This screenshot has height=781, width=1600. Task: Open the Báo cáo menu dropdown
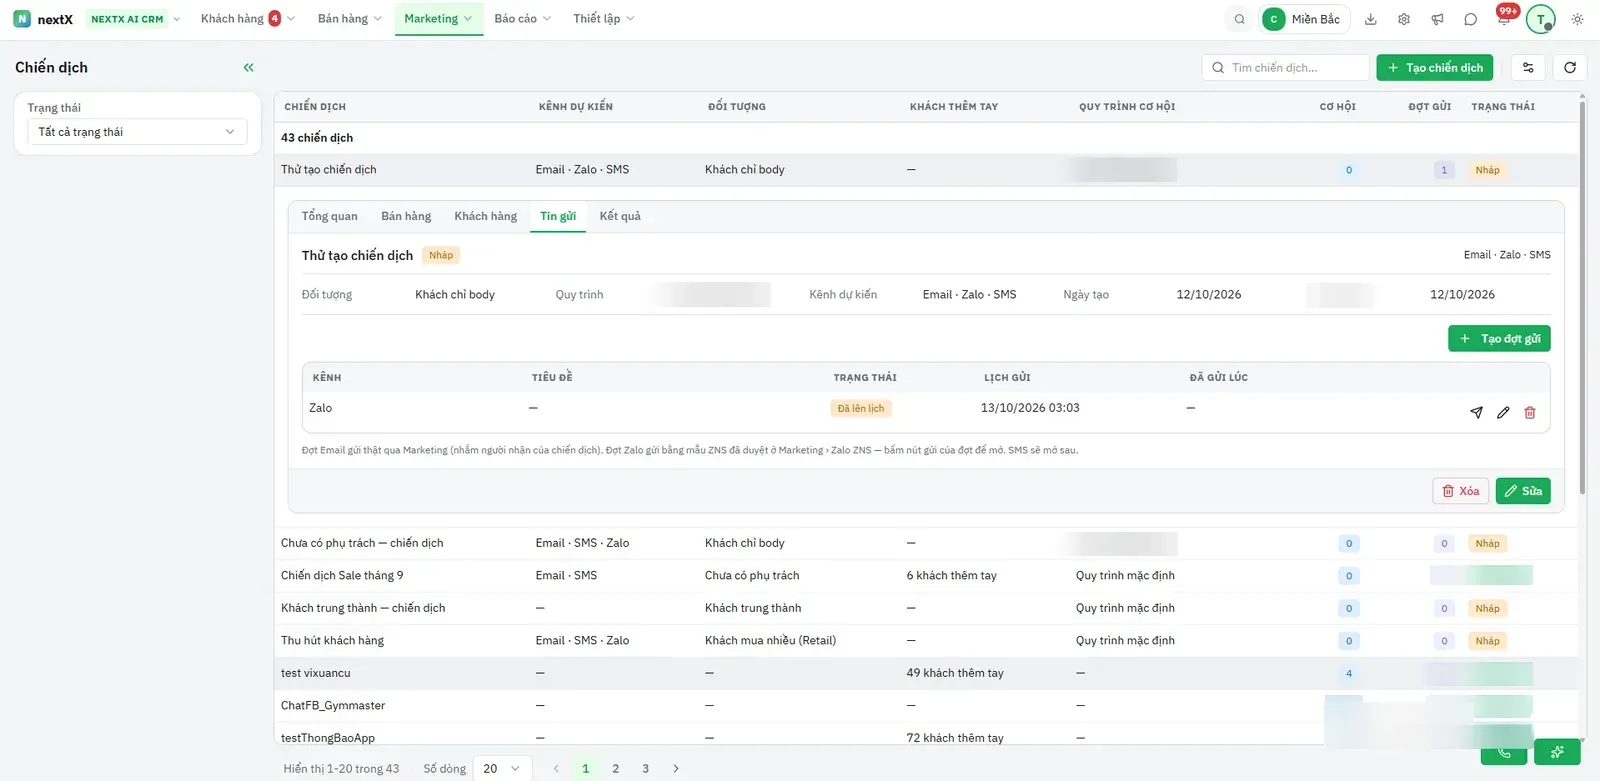point(523,19)
